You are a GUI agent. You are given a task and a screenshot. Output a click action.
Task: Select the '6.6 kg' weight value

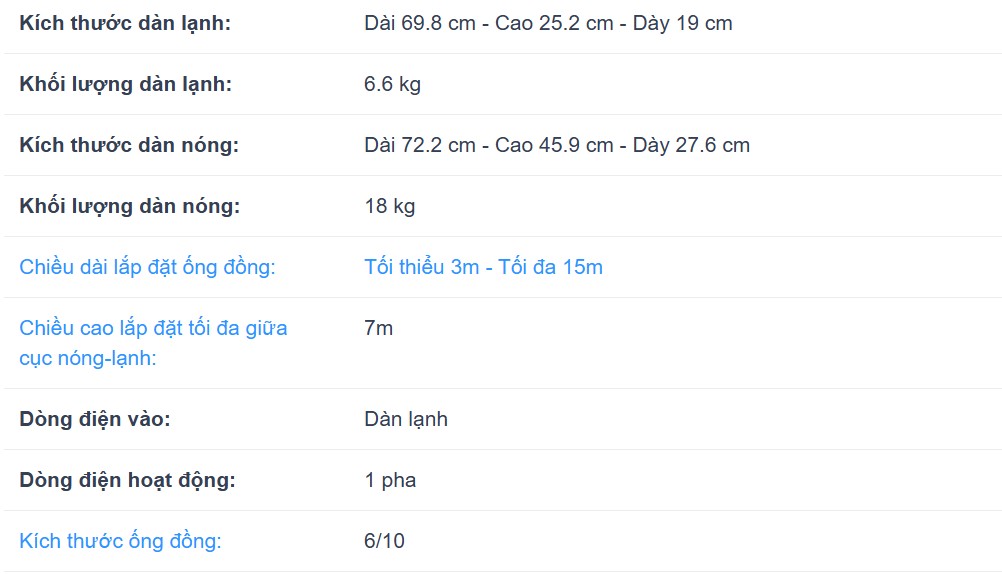coord(392,84)
